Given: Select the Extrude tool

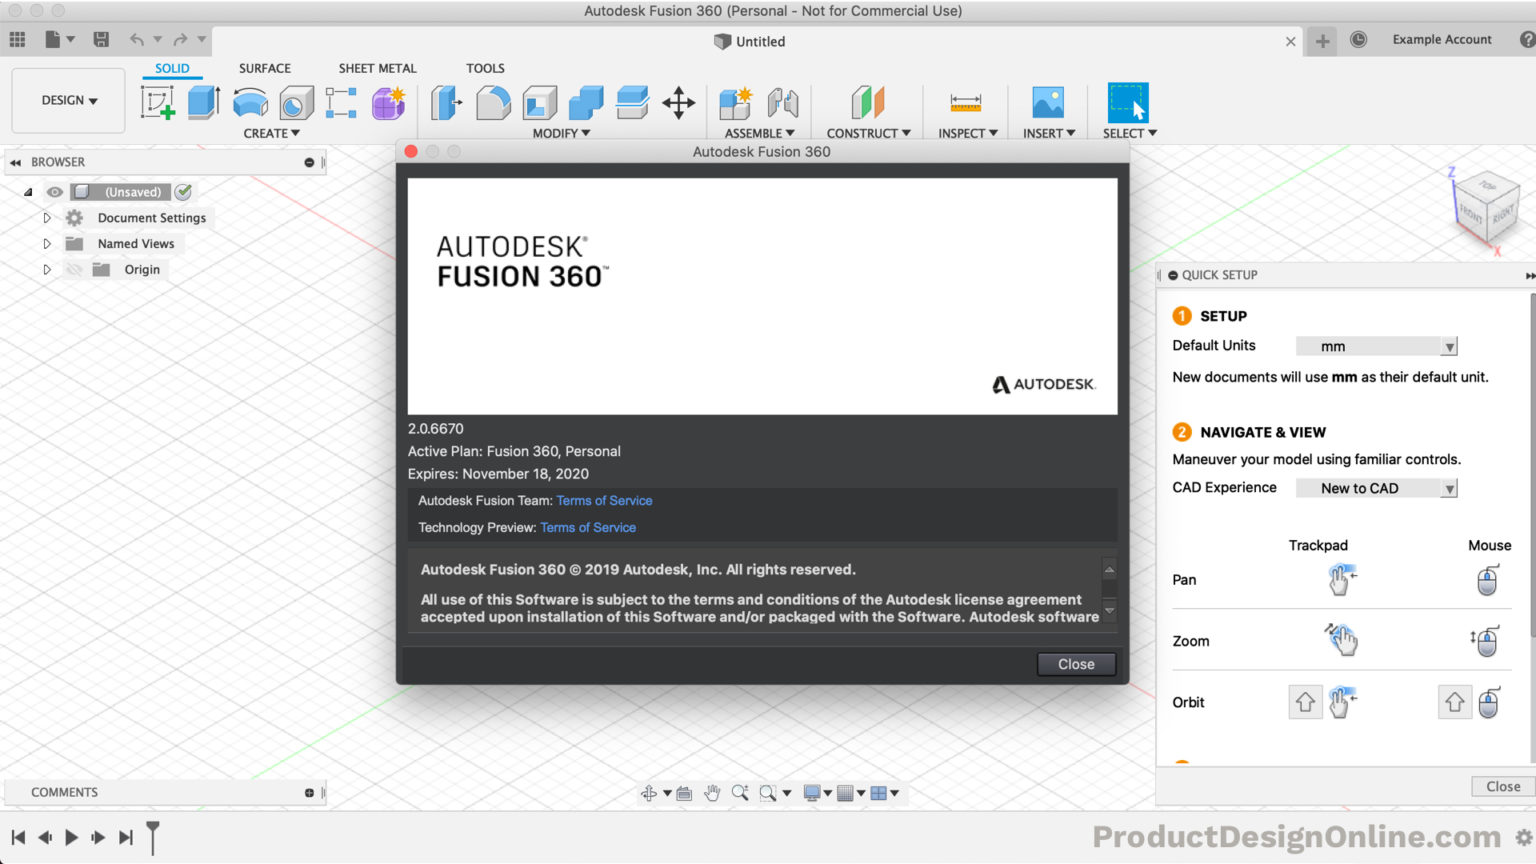Looking at the screenshot, I should point(204,102).
